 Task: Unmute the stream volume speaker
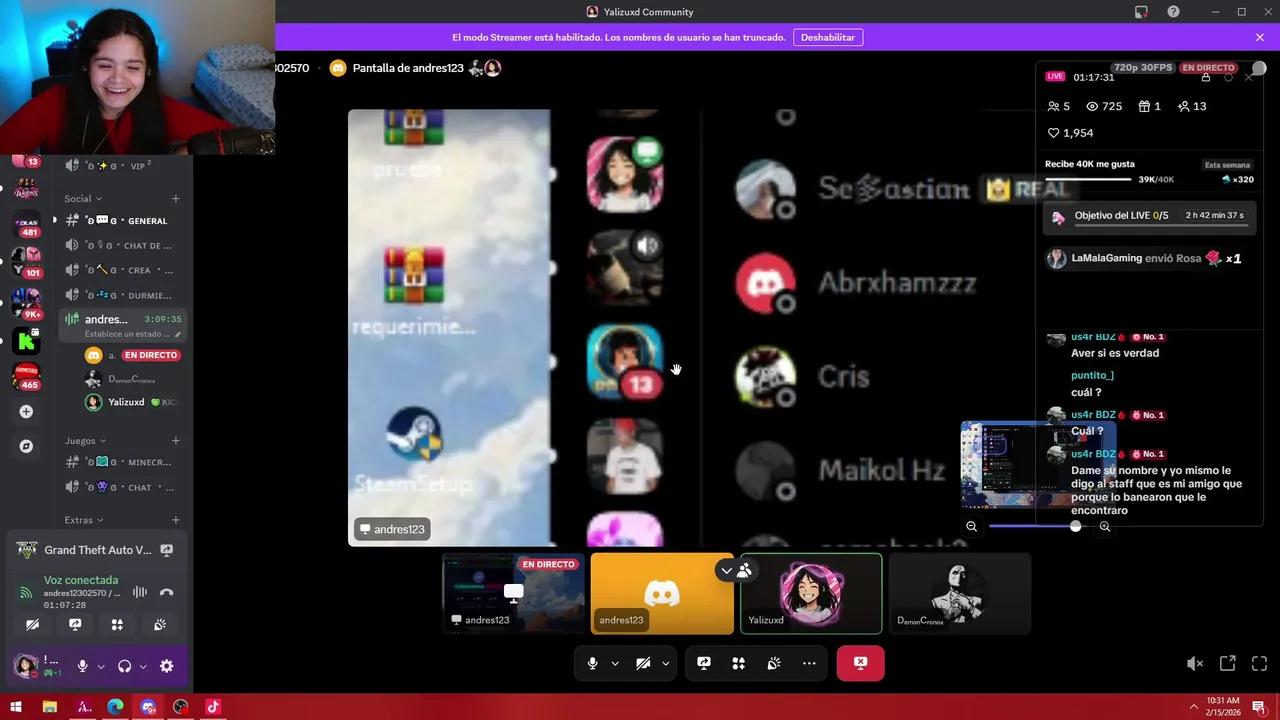tap(1195, 663)
